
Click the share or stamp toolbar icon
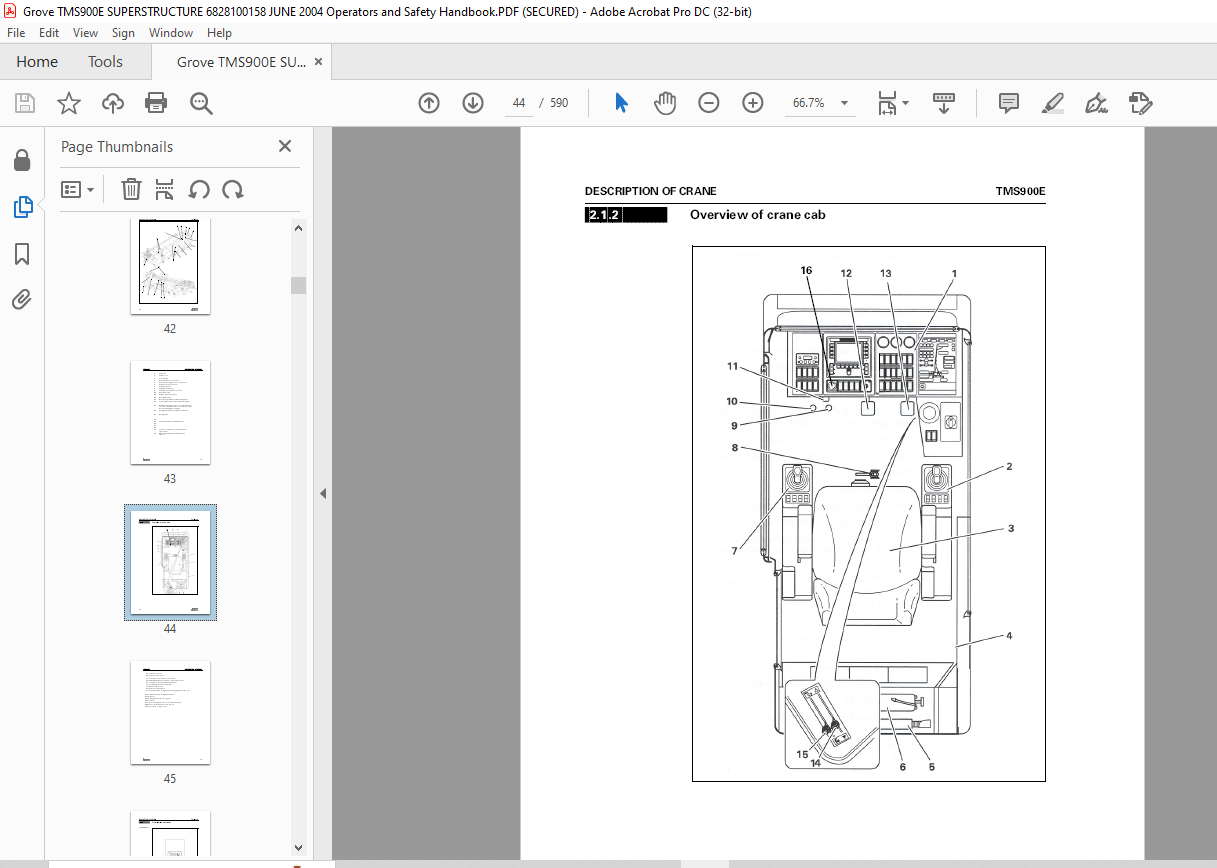(1141, 103)
